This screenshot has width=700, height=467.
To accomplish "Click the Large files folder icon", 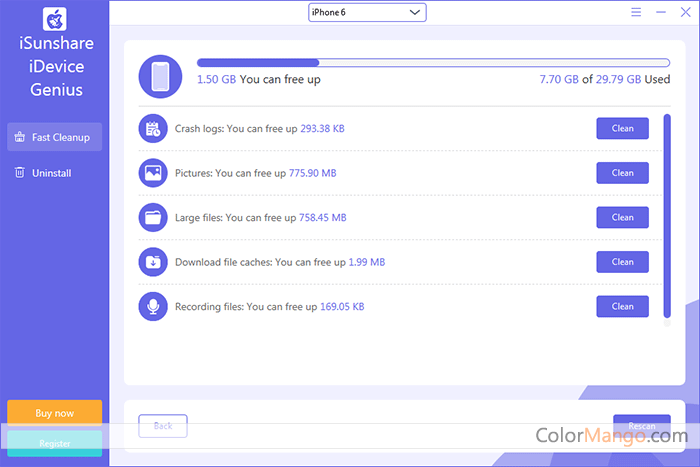I will [153, 217].
